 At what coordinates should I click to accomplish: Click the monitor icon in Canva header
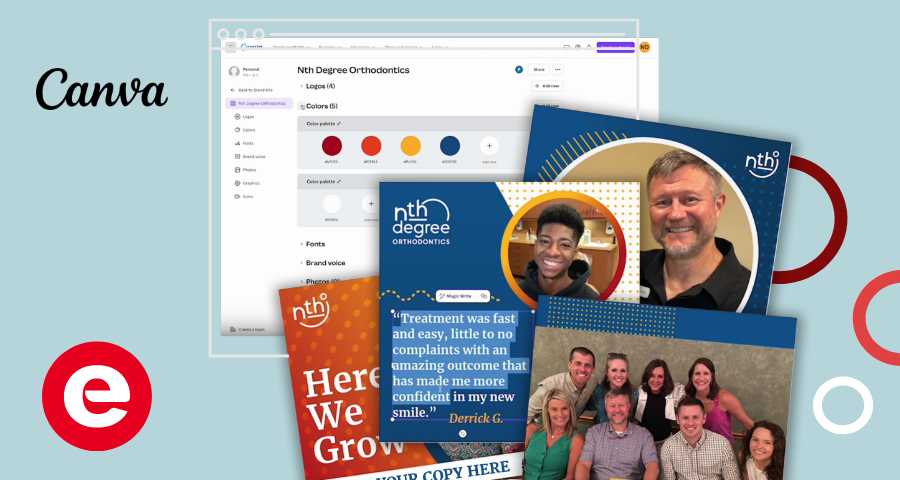pos(567,47)
